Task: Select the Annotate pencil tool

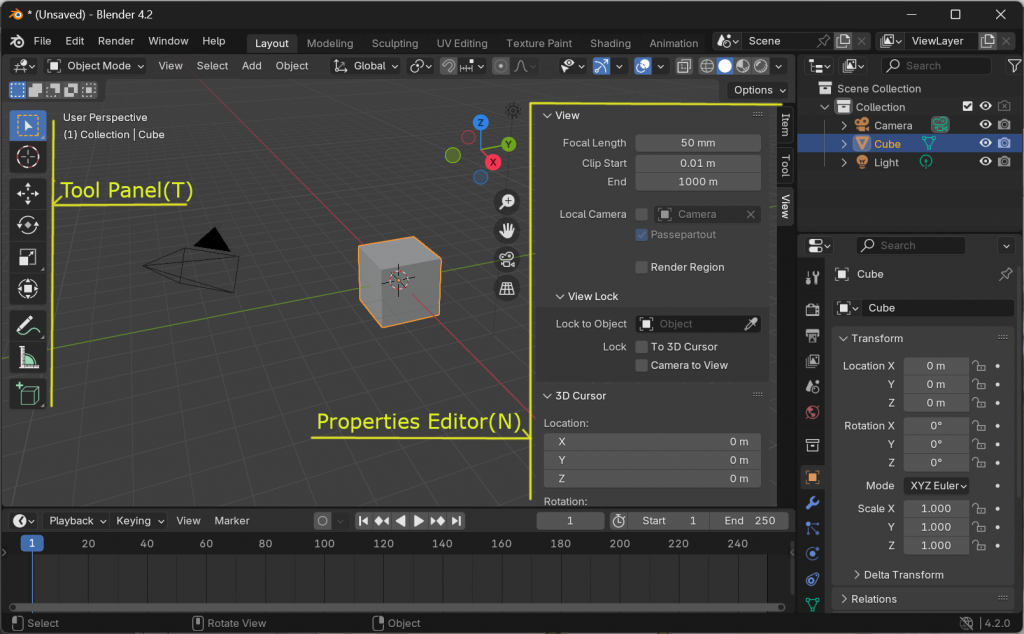Action: click(x=27, y=326)
